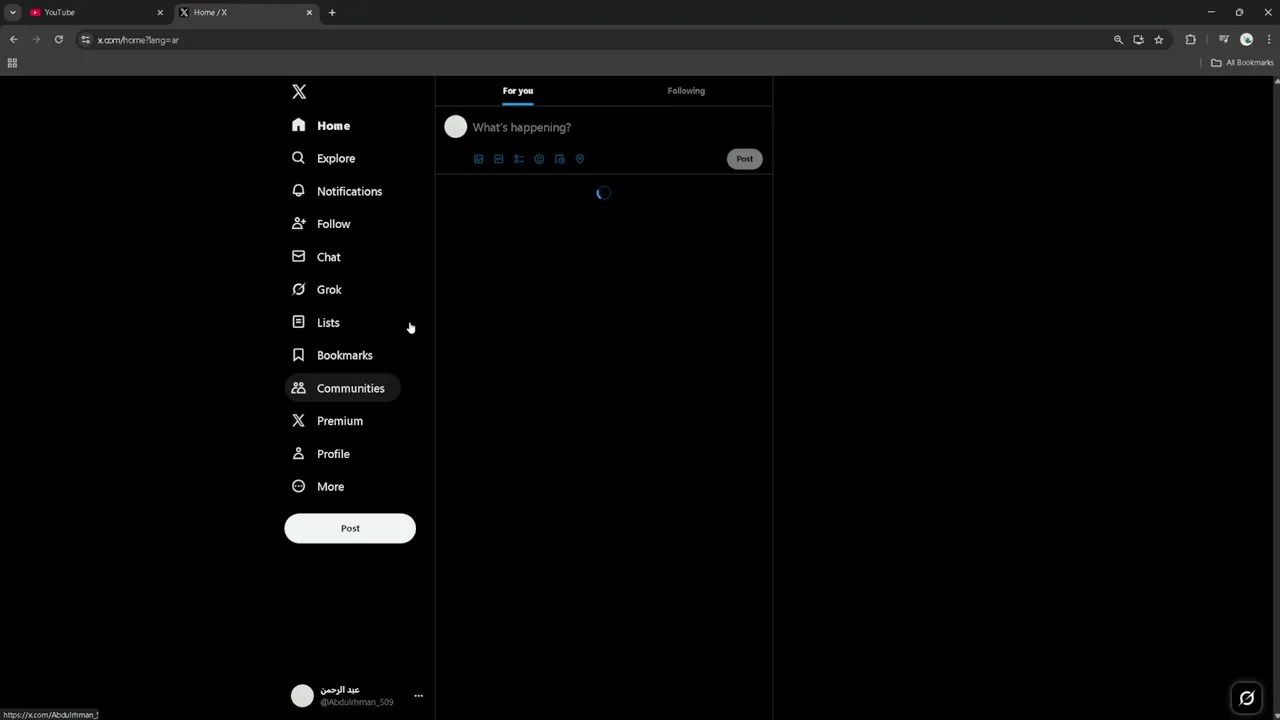Go back with the browser back arrow
Image resolution: width=1280 pixels, height=720 pixels.
pos(13,40)
